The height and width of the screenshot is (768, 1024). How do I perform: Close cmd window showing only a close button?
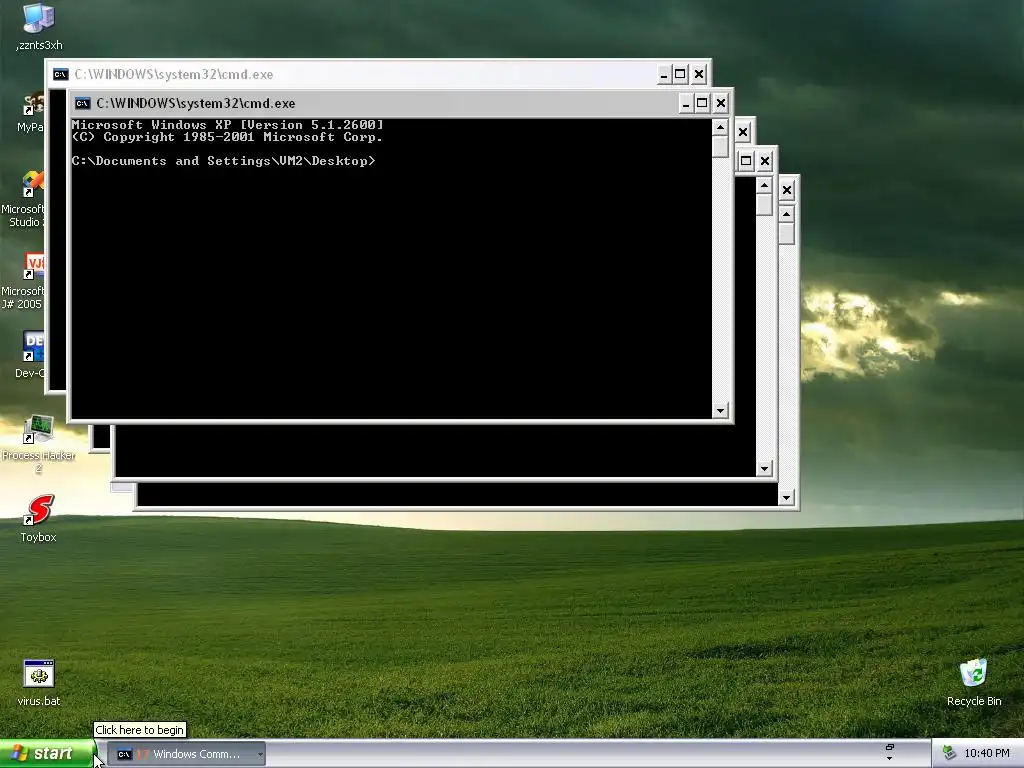(x=743, y=132)
